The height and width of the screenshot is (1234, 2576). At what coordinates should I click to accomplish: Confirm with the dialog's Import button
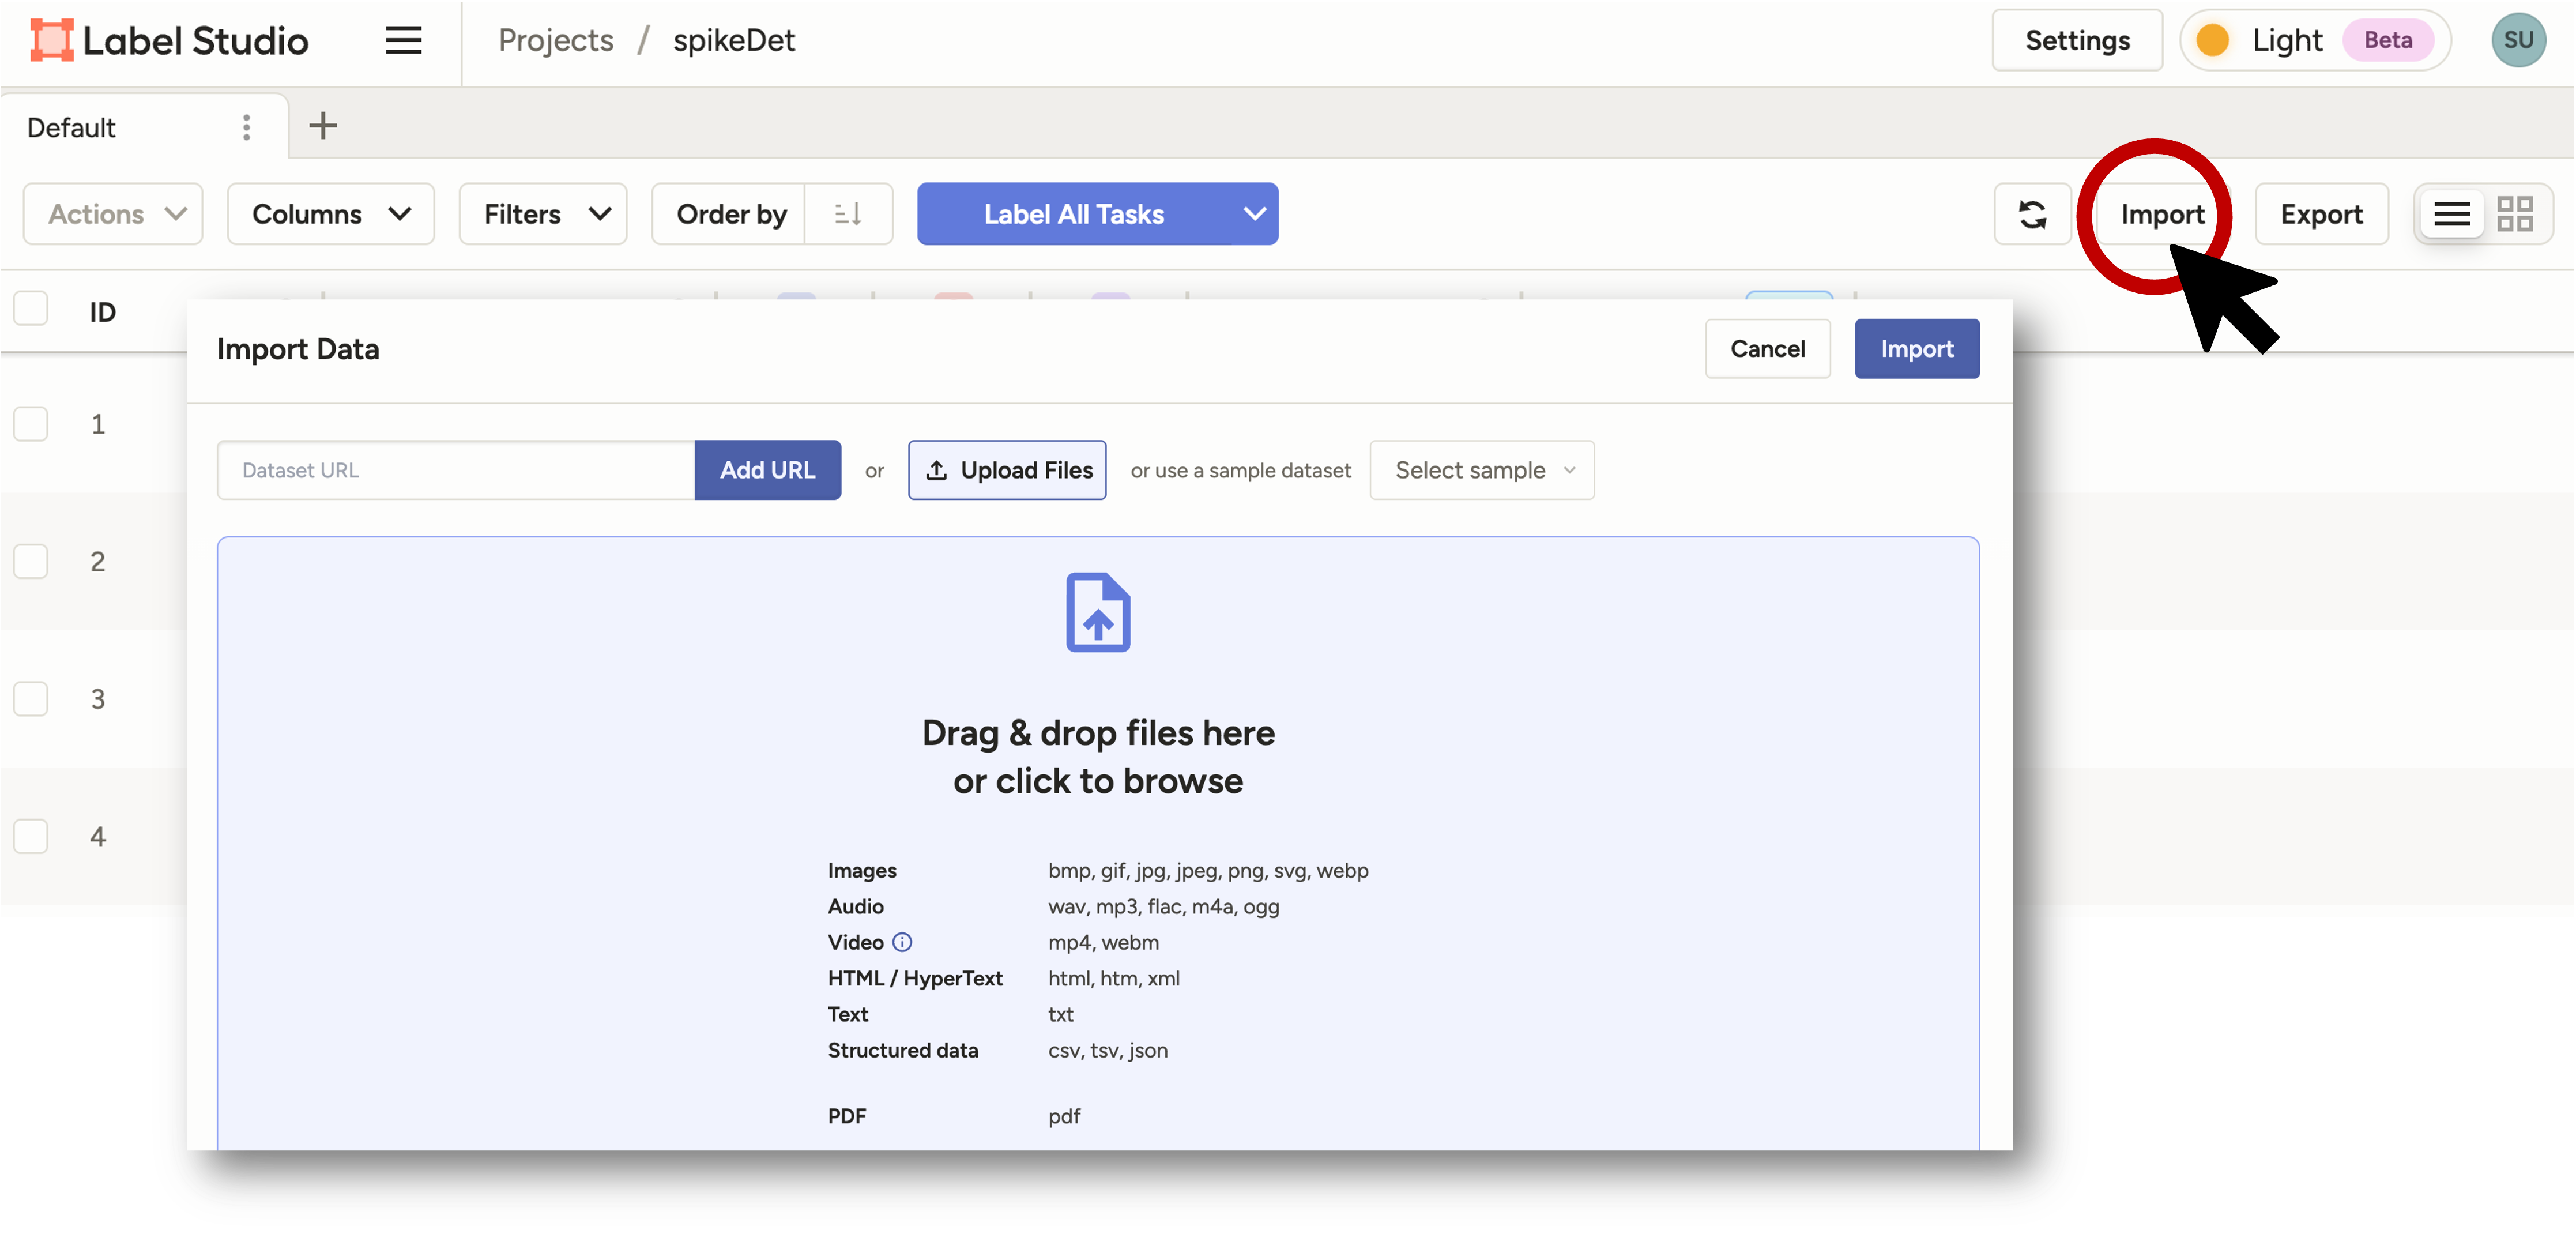1916,349
